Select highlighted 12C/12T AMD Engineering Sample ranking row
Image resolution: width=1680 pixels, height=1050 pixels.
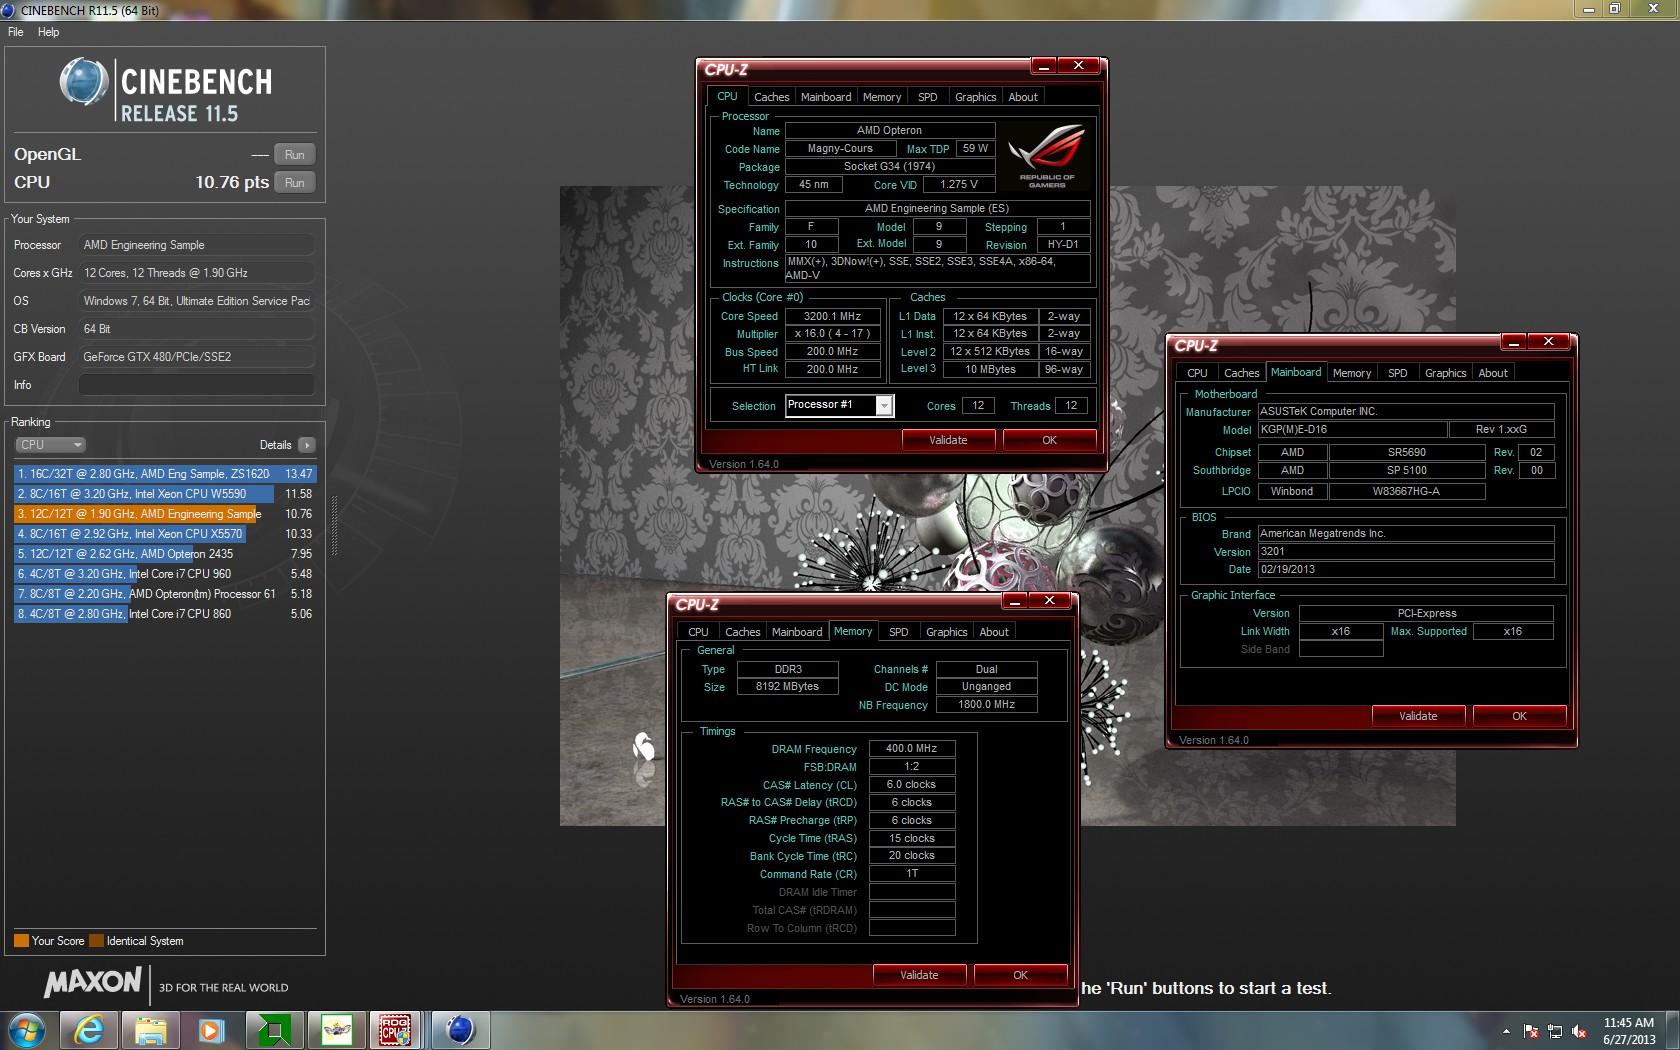point(165,514)
